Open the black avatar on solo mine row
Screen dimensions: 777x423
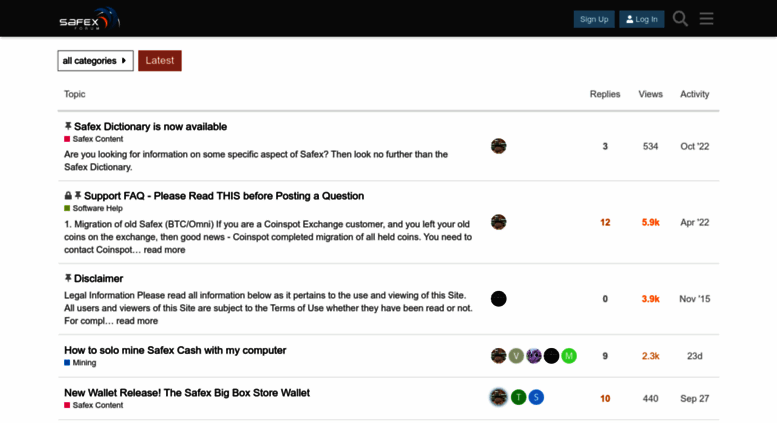[x=551, y=356]
